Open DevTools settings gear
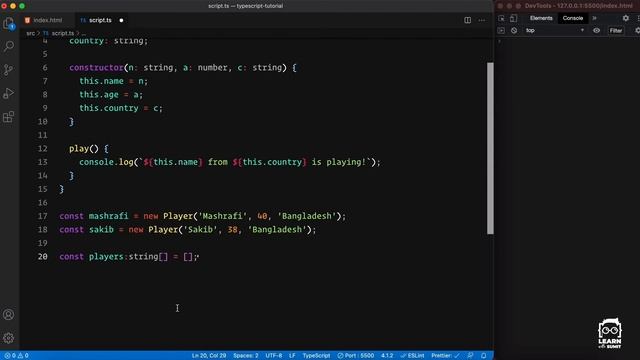 tap(626, 18)
